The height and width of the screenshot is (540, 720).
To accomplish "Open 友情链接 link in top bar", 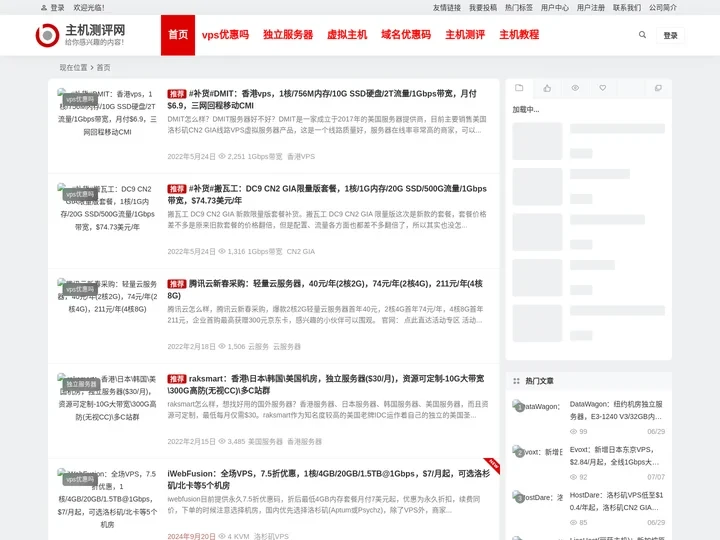I will 446,8.
